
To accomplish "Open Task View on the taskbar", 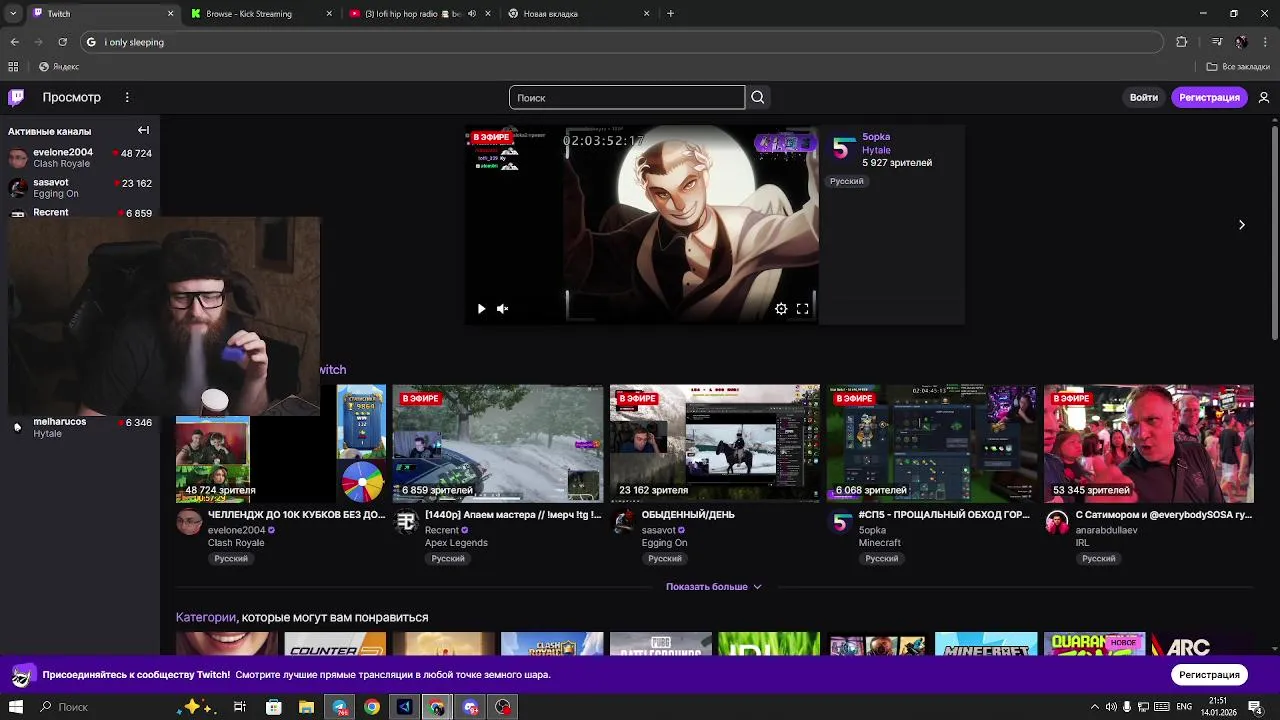I will tap(240, 707).
